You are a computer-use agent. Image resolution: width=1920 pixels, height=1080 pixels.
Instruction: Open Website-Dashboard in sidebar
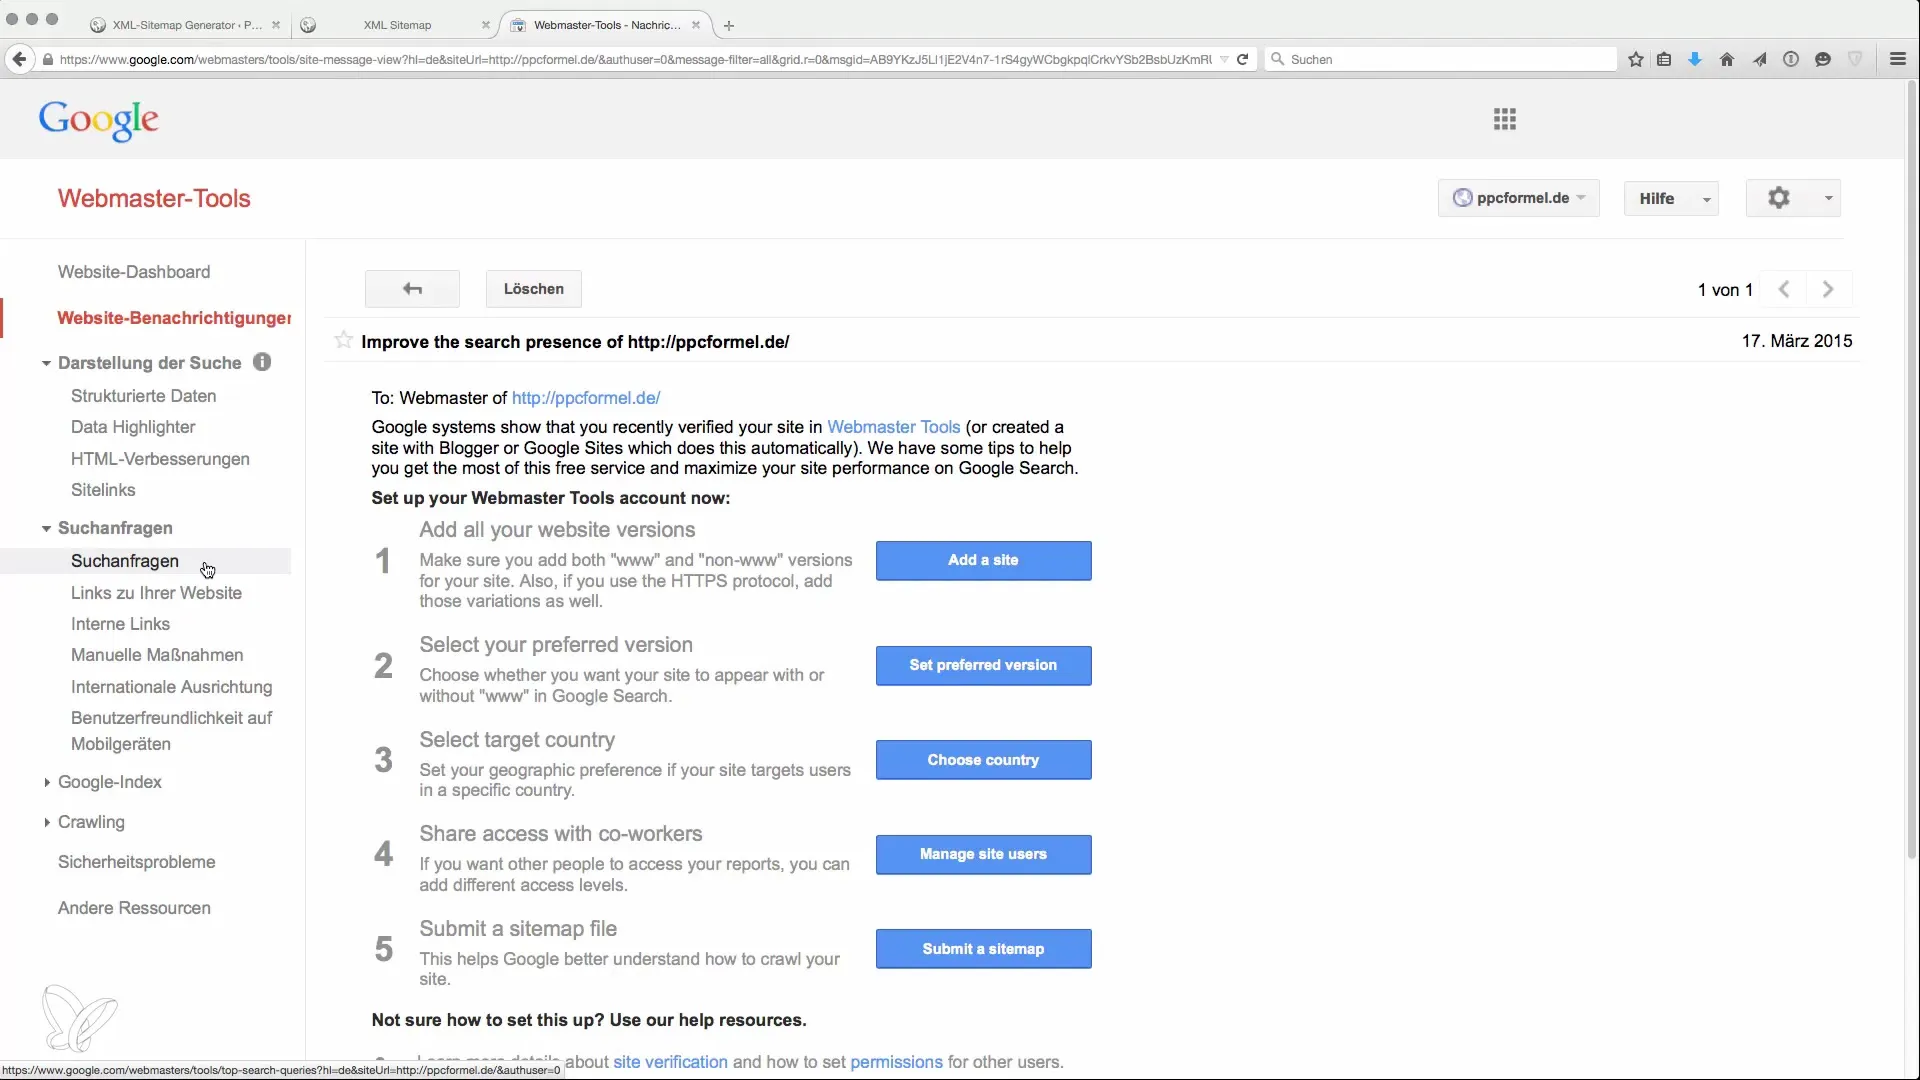coord(134,272)
